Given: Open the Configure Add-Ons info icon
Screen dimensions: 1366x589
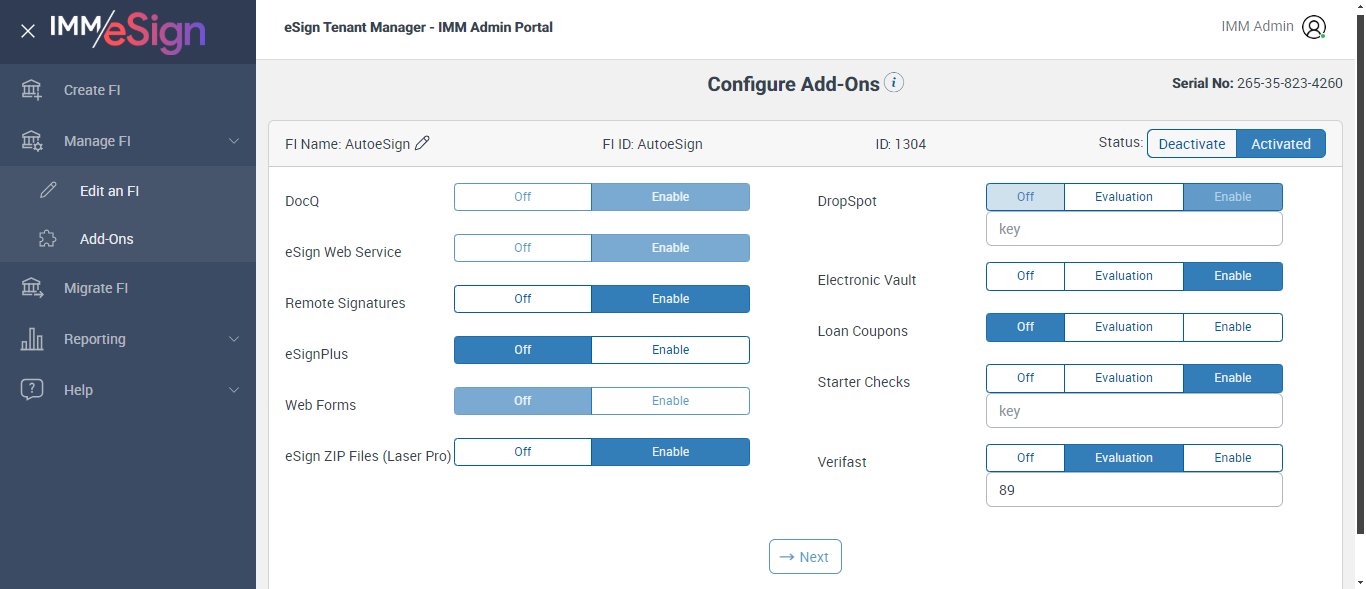Looking at the screenshot, I should click(894, 83).
